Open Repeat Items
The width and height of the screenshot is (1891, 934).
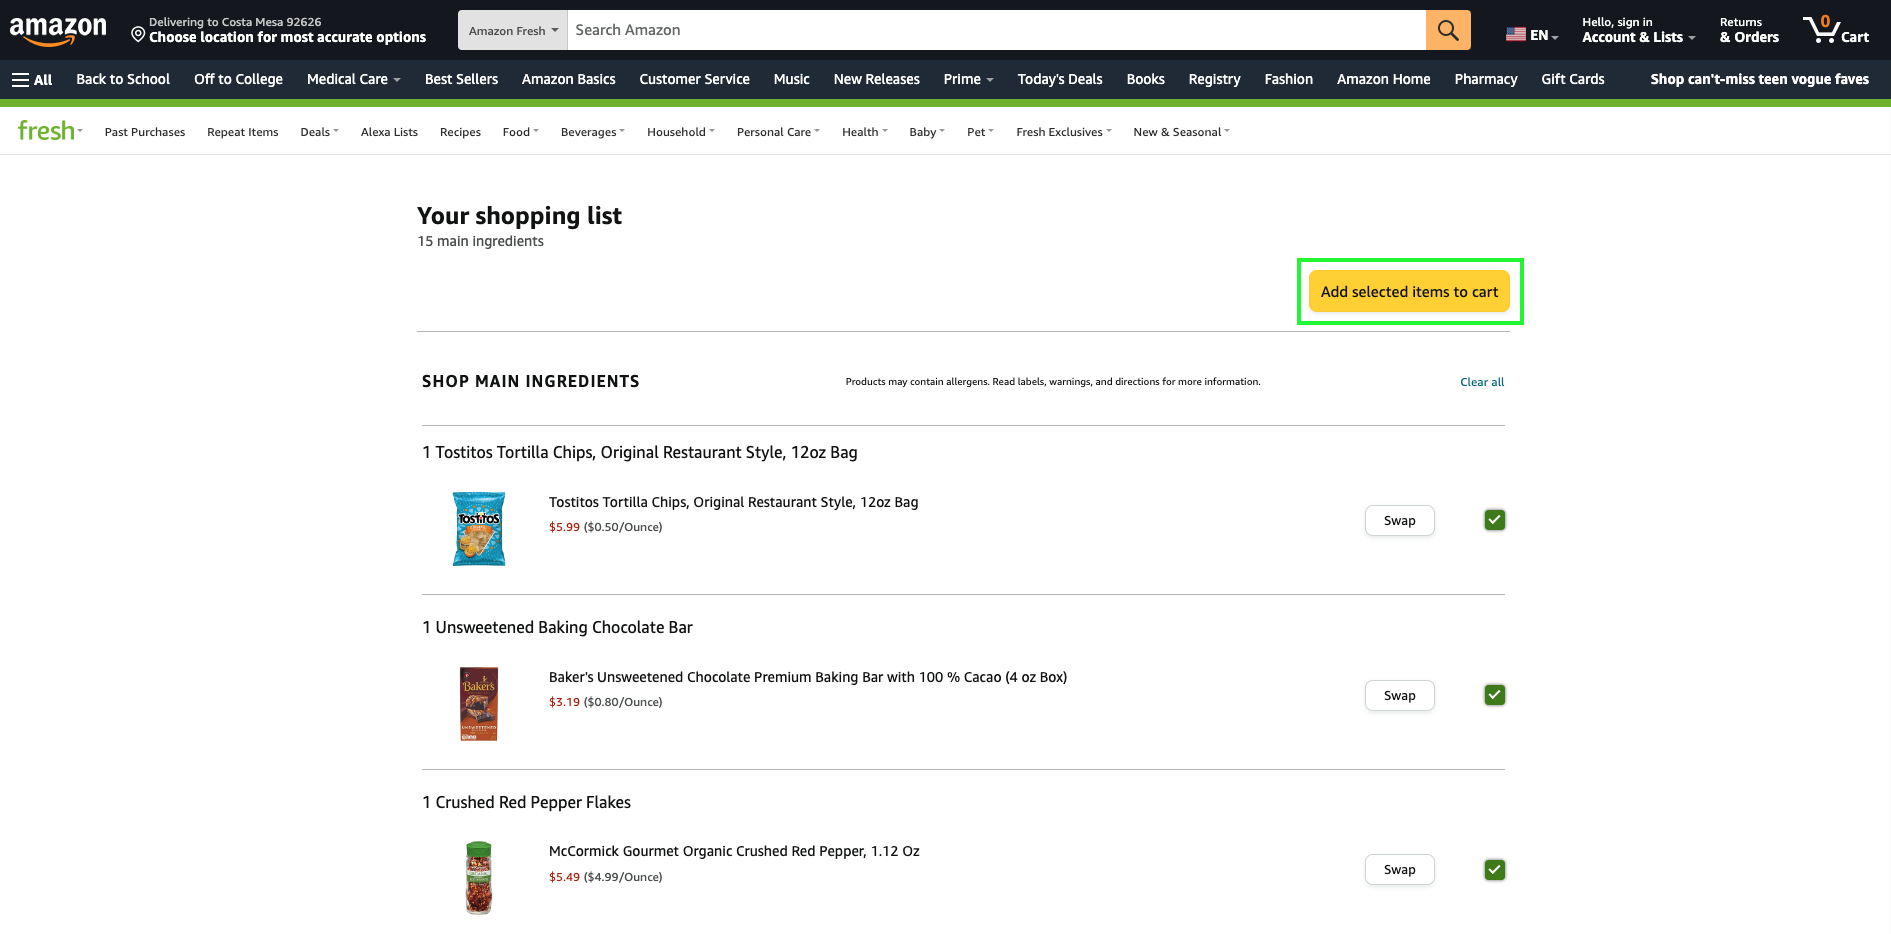click(x=243, y=132)
